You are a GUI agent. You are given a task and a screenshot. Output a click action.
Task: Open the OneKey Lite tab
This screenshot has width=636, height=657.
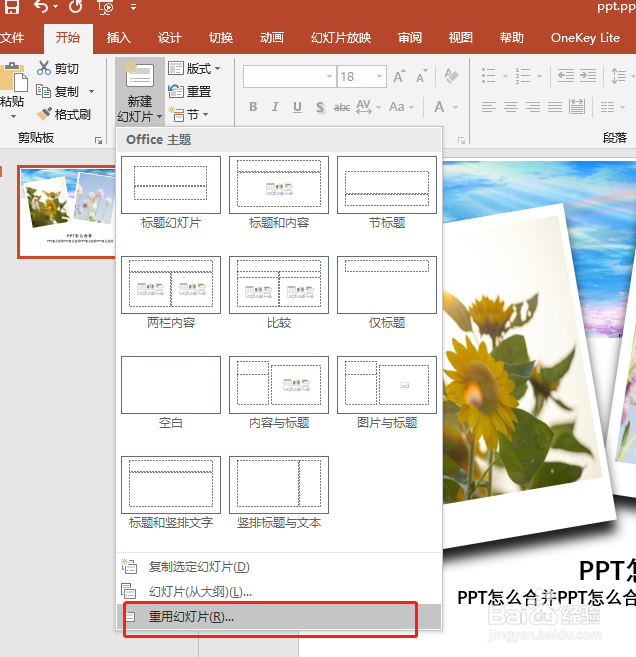585,38
